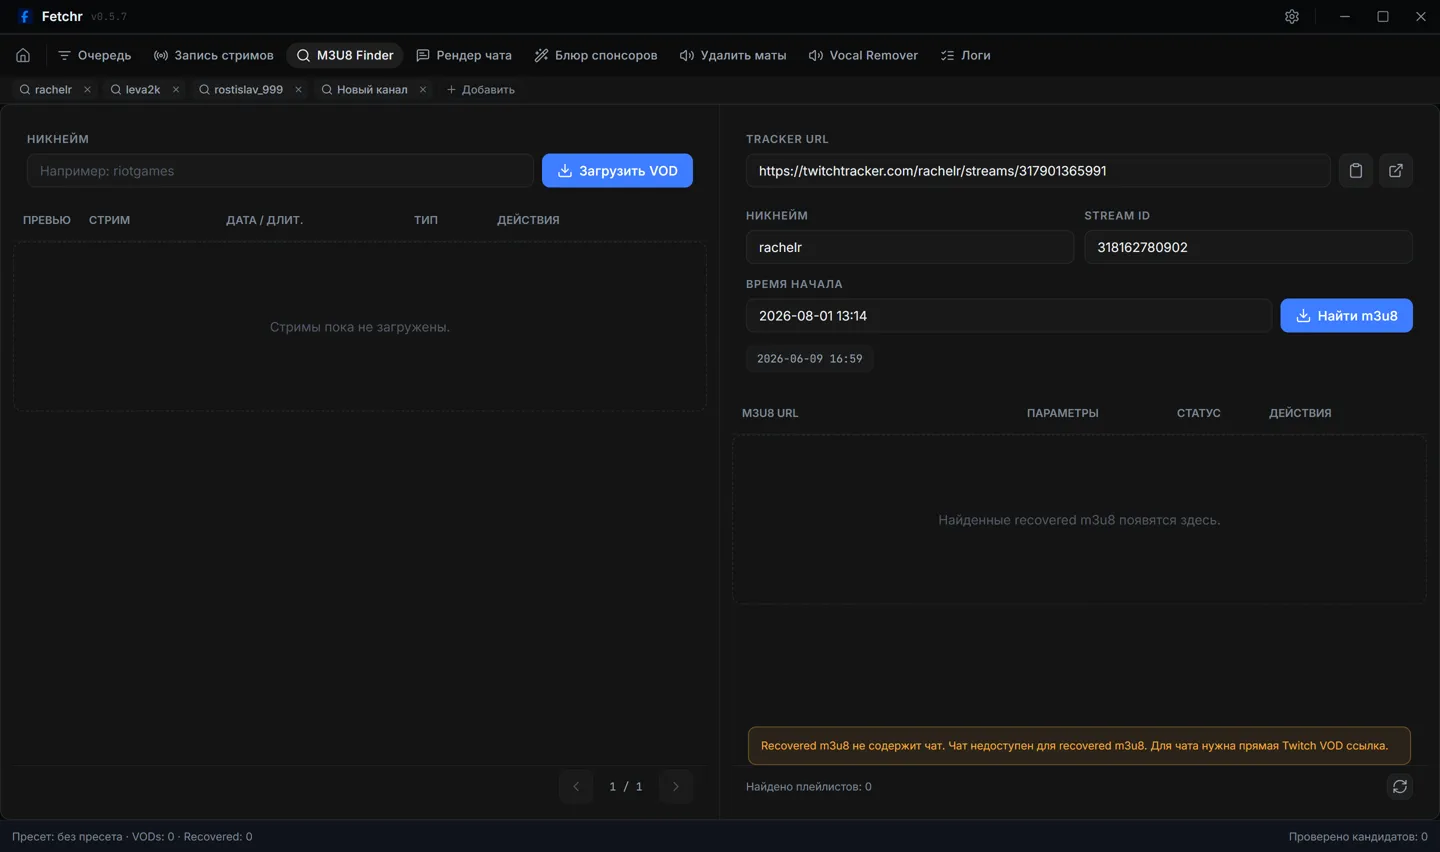Open Блюр спонсоров tab

[596, 55]
